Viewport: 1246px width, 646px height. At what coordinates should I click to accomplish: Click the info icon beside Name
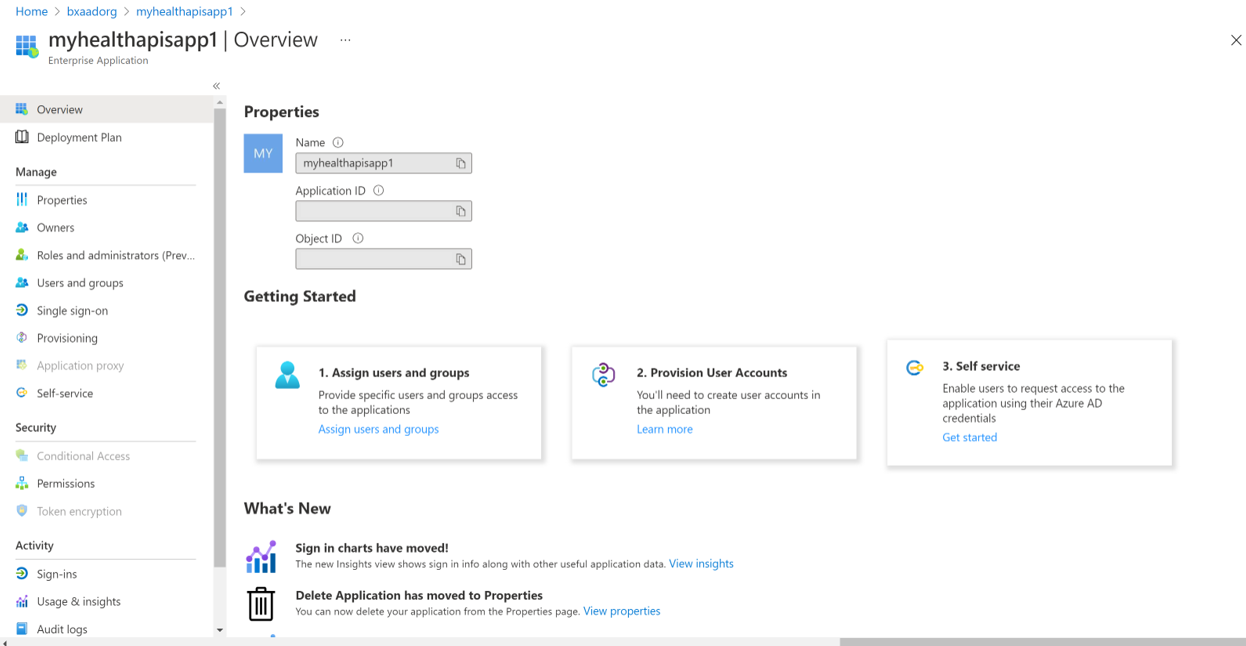338,143
